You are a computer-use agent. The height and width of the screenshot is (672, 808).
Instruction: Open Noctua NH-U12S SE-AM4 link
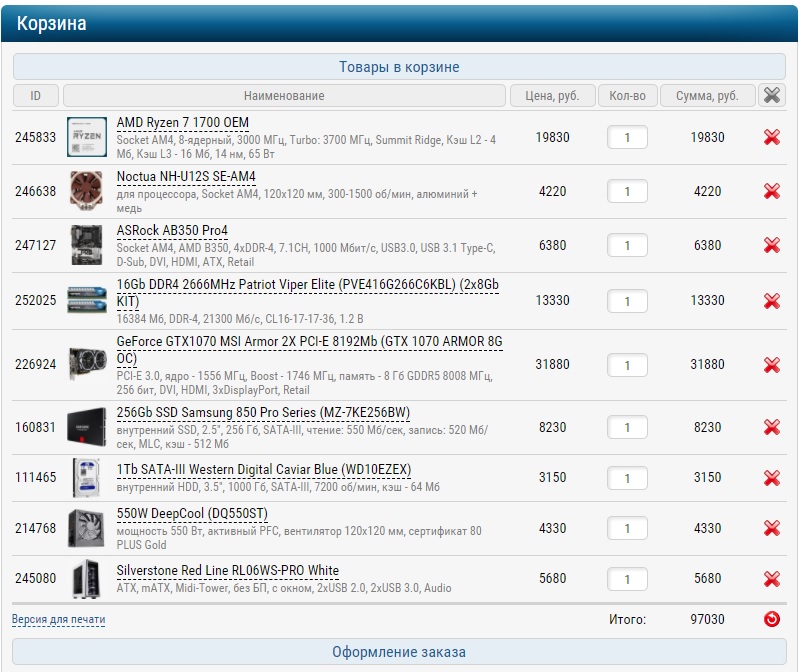(186, 177)
